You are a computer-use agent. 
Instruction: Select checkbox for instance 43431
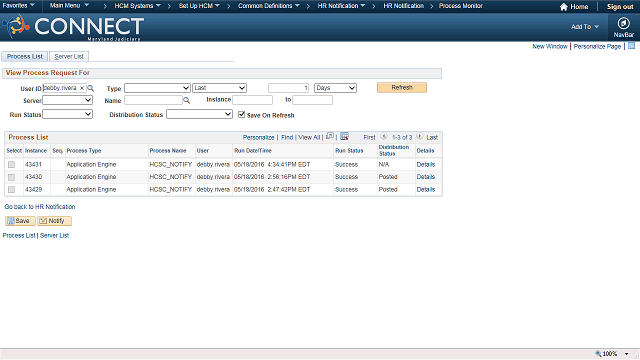click(x=11, y=164)
